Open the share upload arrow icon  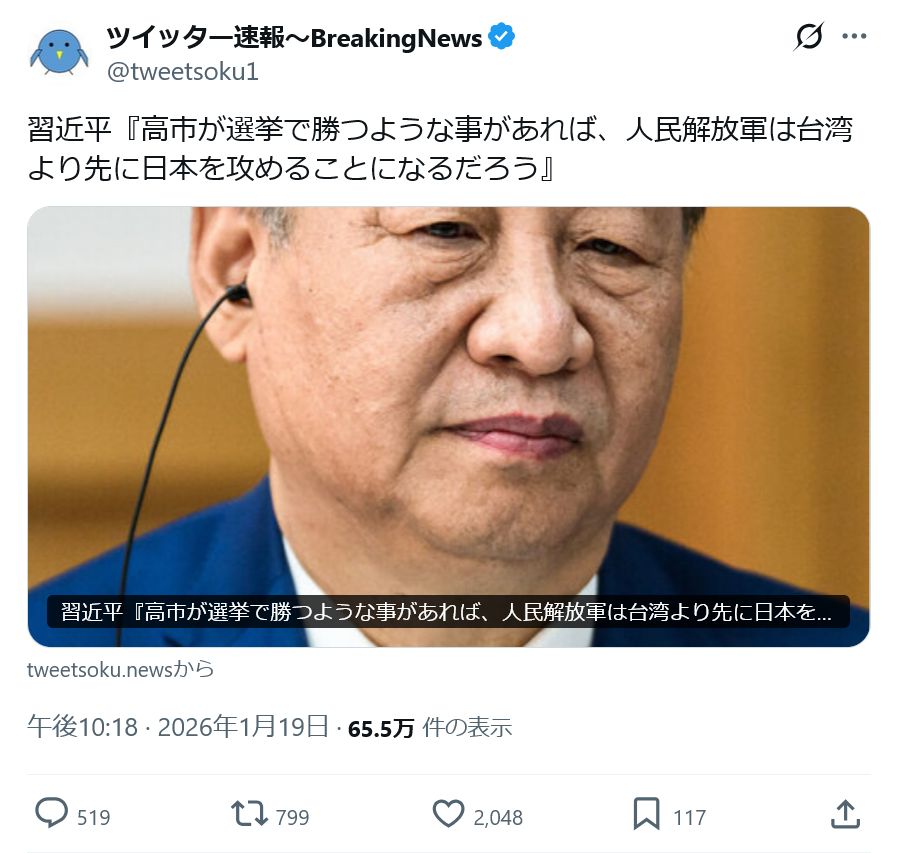(845, 814)
